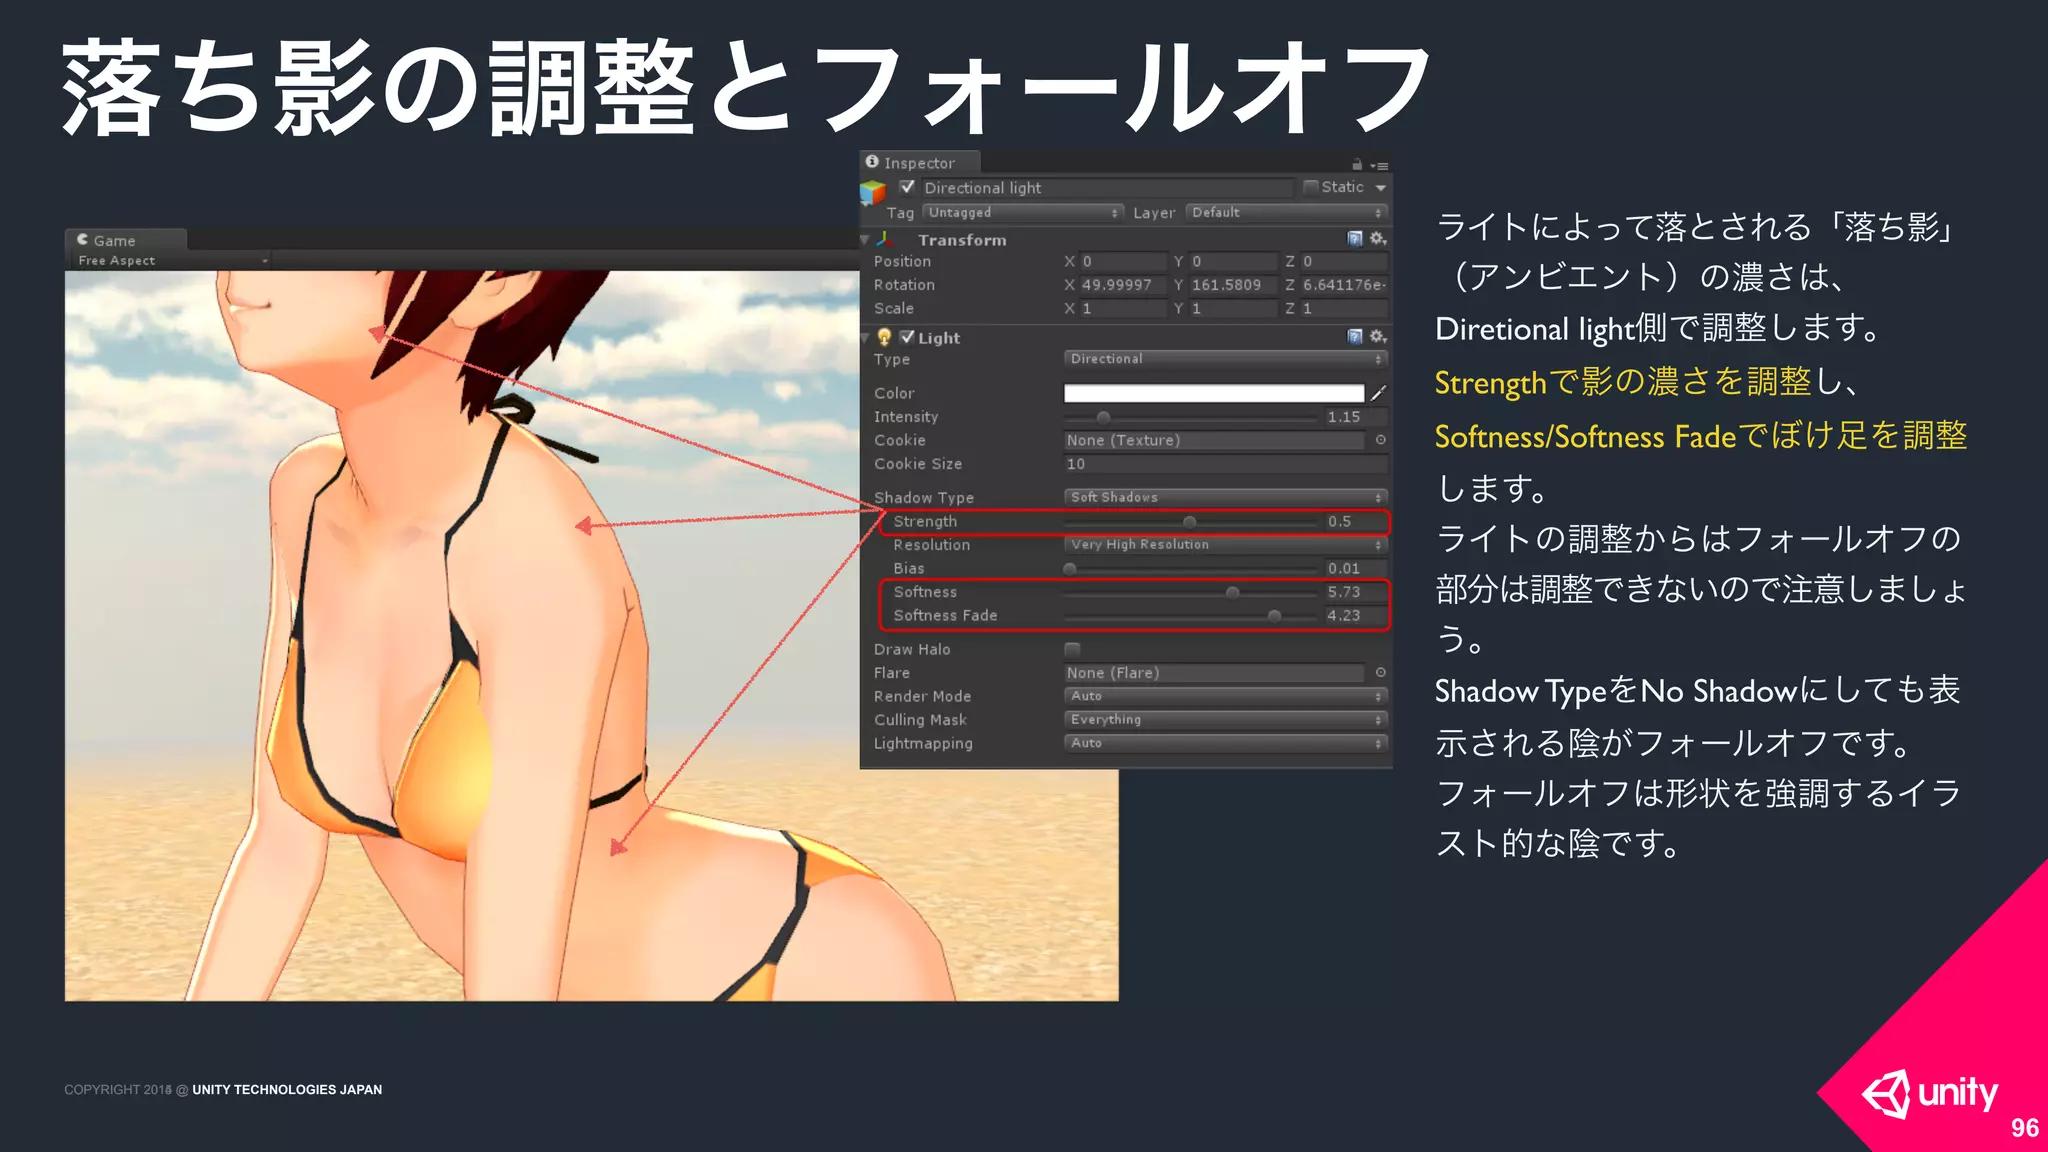2048x1152 pixels.
Task: Open Transform component help book icon
Action: [x=1355, y=239]
